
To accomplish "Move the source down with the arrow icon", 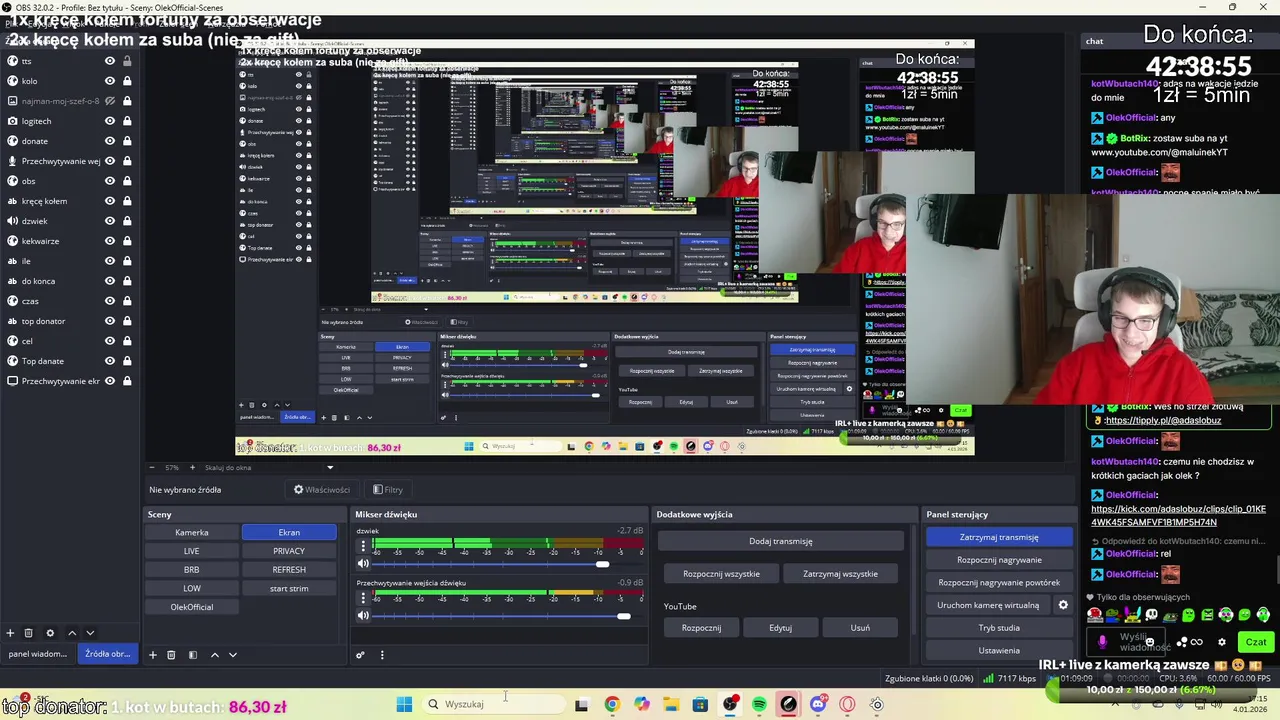I will (x=90, y=633).
